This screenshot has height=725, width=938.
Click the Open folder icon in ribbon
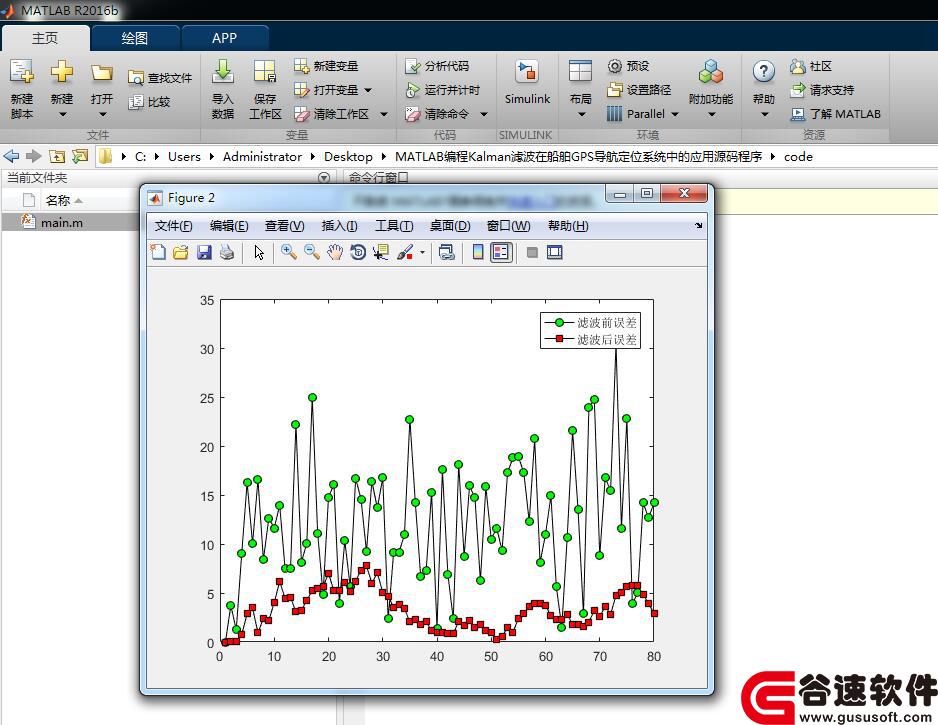pyautogui.click(x=102, y=73)
